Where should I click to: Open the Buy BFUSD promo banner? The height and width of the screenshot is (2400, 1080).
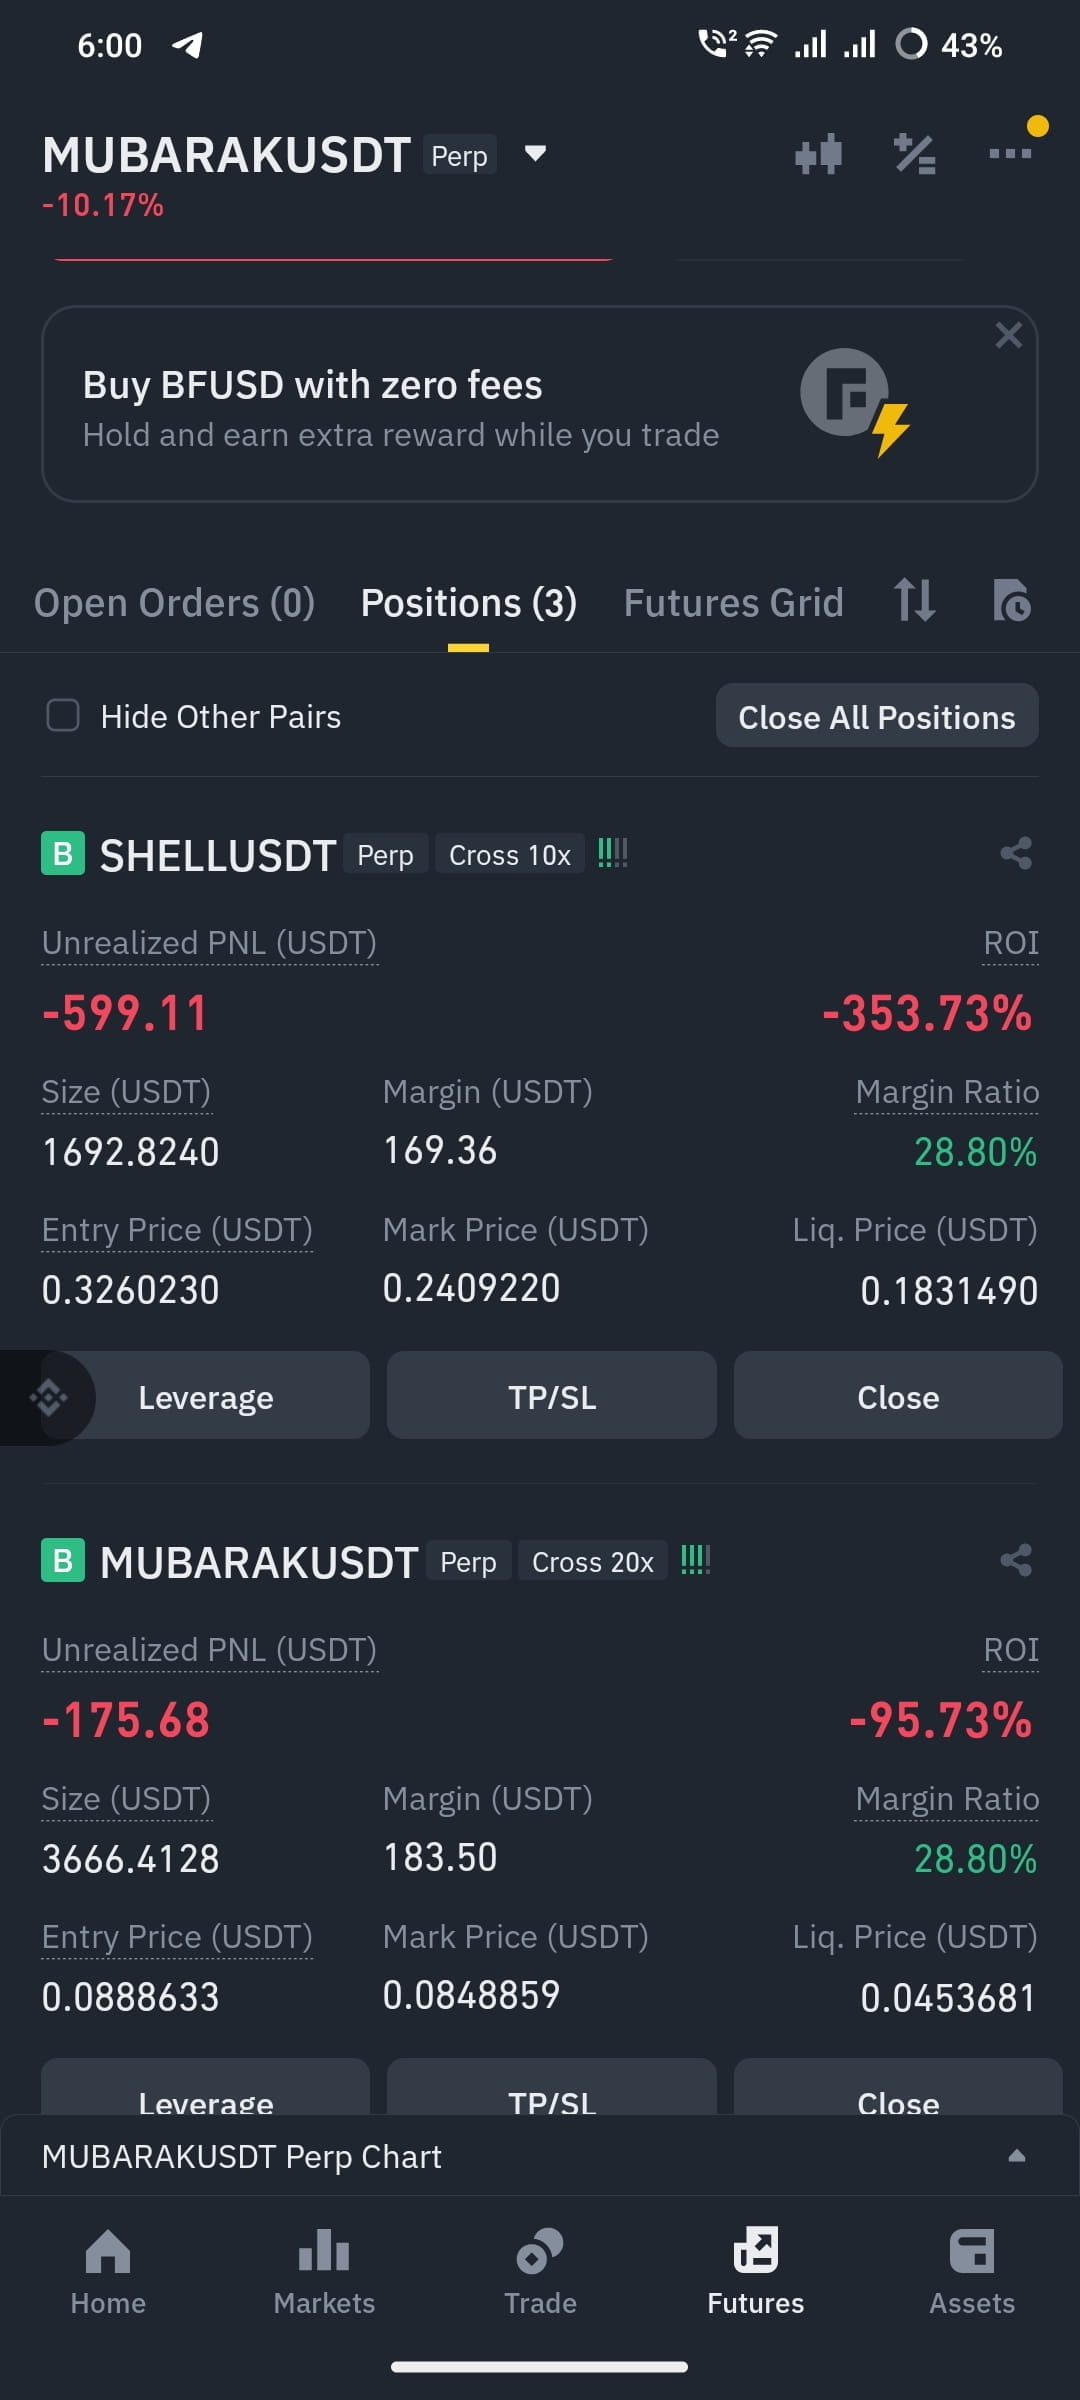point(540,404)
